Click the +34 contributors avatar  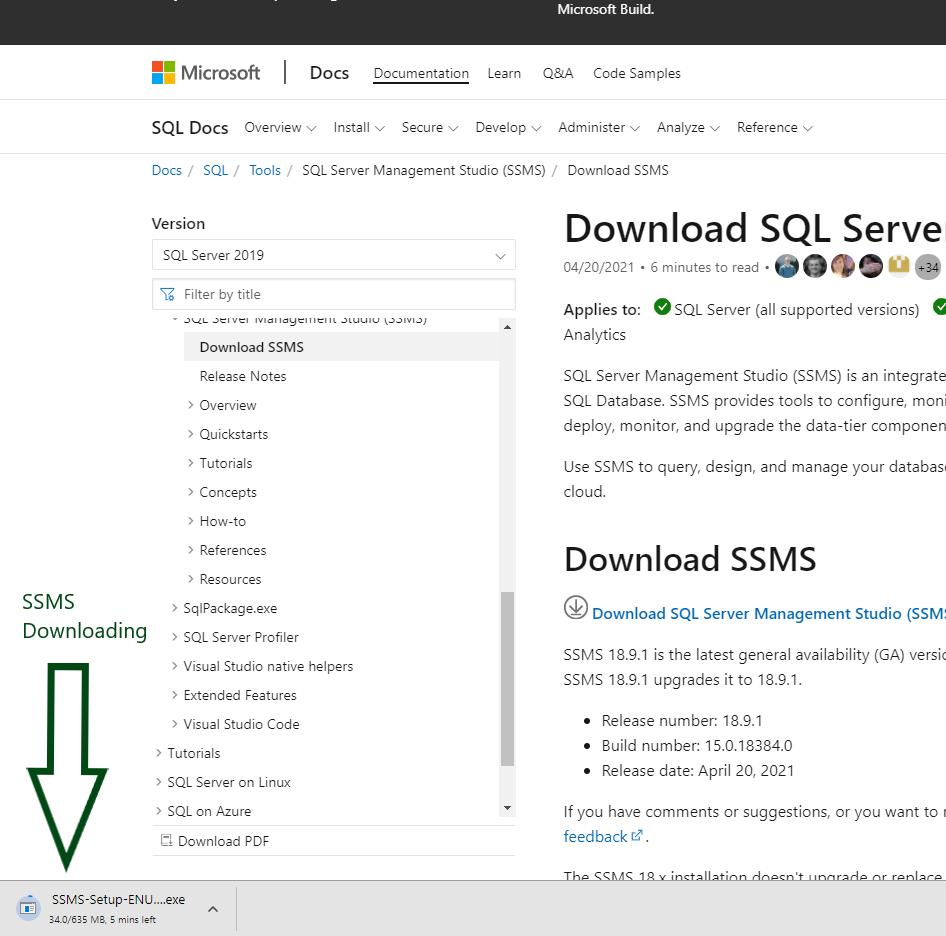[x=928, y=266]
